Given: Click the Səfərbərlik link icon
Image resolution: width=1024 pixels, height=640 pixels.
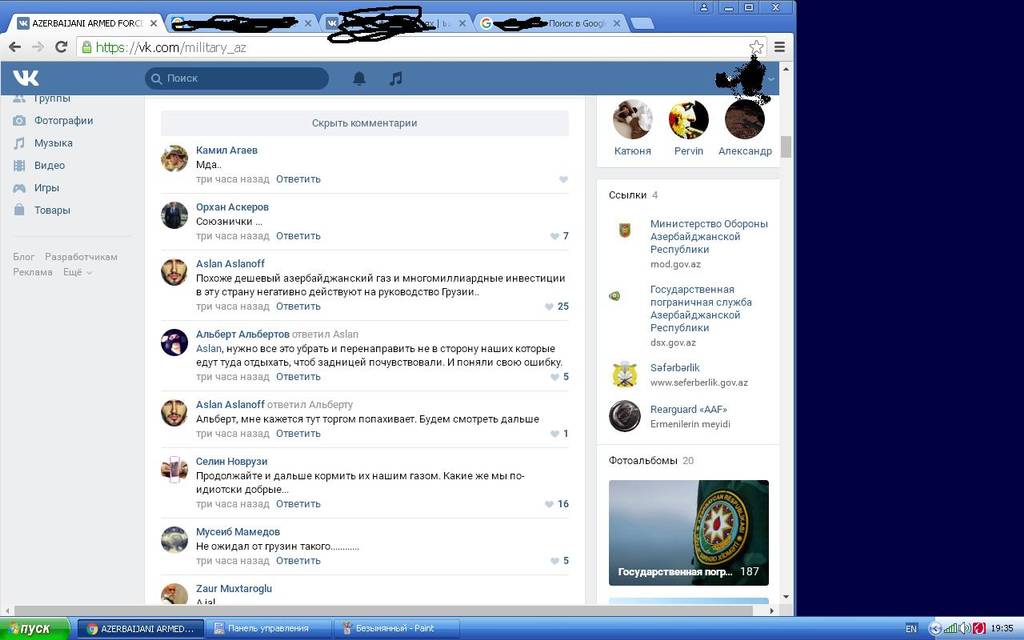Looking at the screenshot, I should (x=625, y=374).
